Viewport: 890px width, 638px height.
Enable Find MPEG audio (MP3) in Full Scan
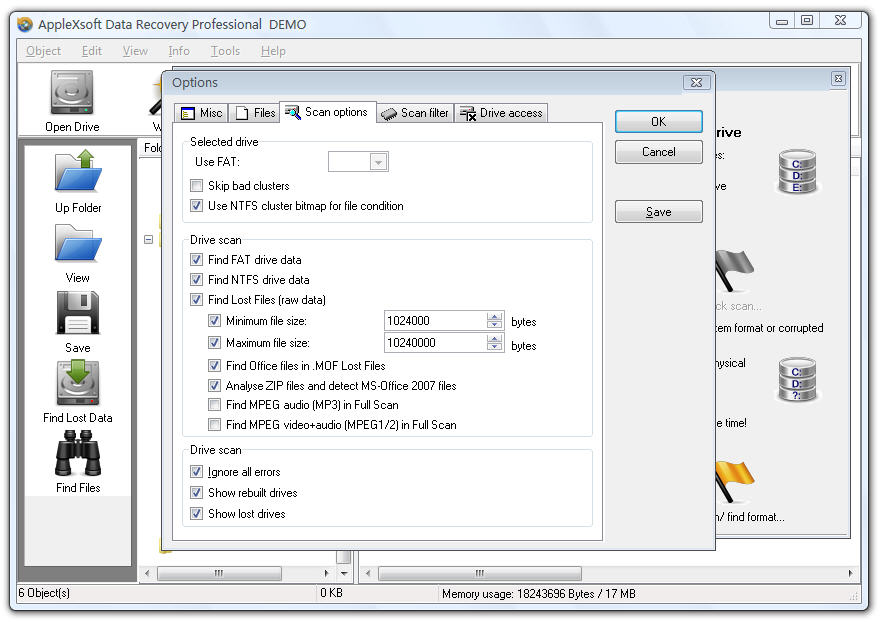(x=214, y=404)
